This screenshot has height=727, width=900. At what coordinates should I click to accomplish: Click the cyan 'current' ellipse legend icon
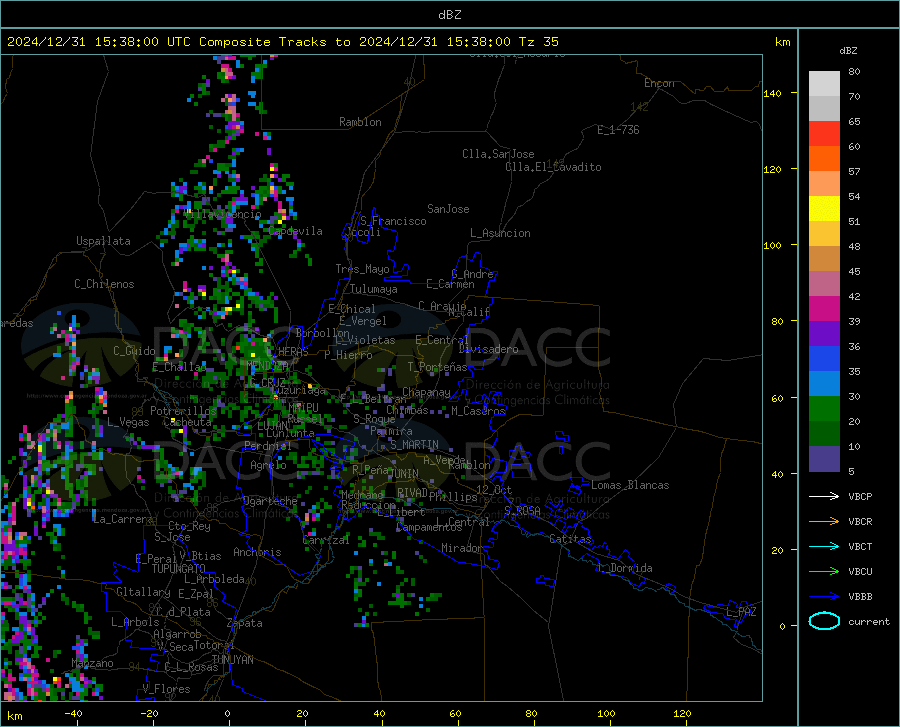[824, 621]
